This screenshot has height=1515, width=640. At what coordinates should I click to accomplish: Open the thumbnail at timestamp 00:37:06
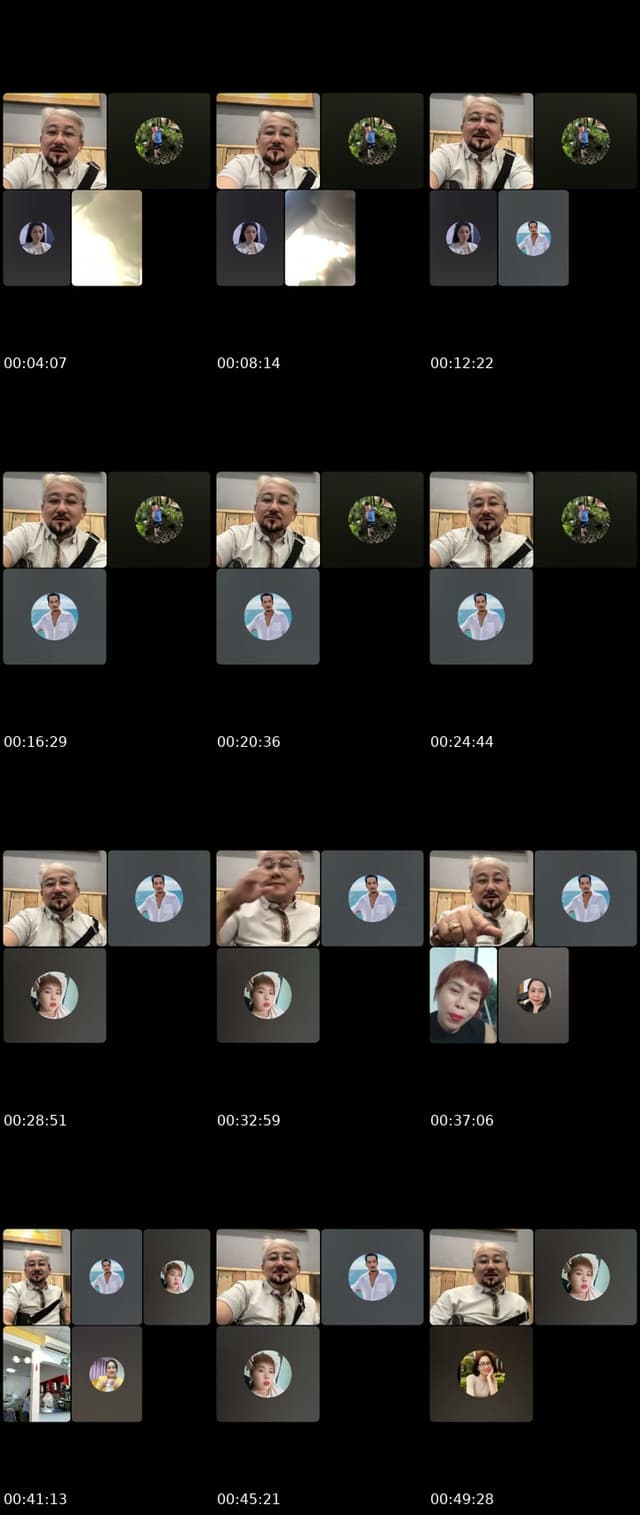point(533,947)
